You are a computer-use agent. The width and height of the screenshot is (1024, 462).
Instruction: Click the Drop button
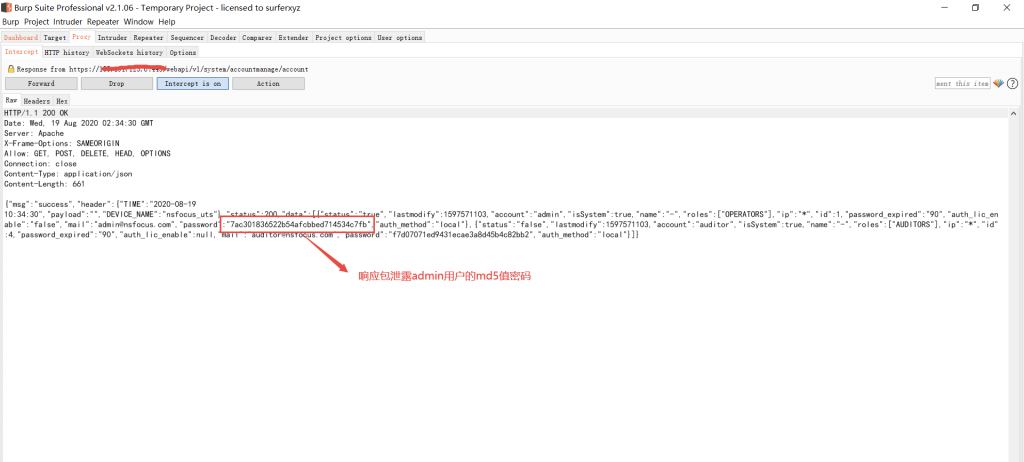(116, 84)
